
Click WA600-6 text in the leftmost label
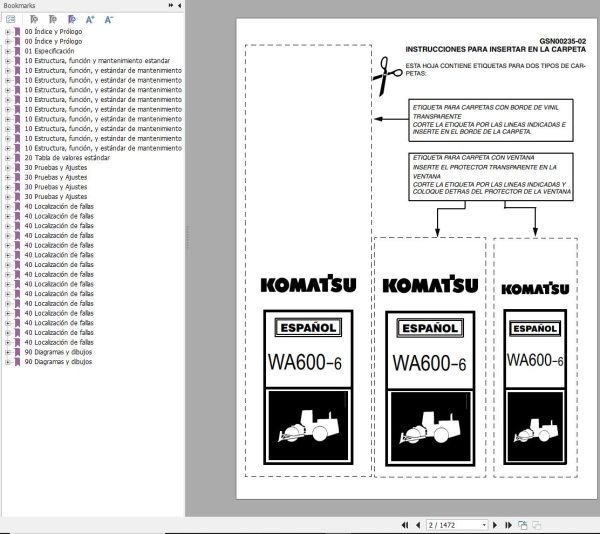(x=305, y=362)
